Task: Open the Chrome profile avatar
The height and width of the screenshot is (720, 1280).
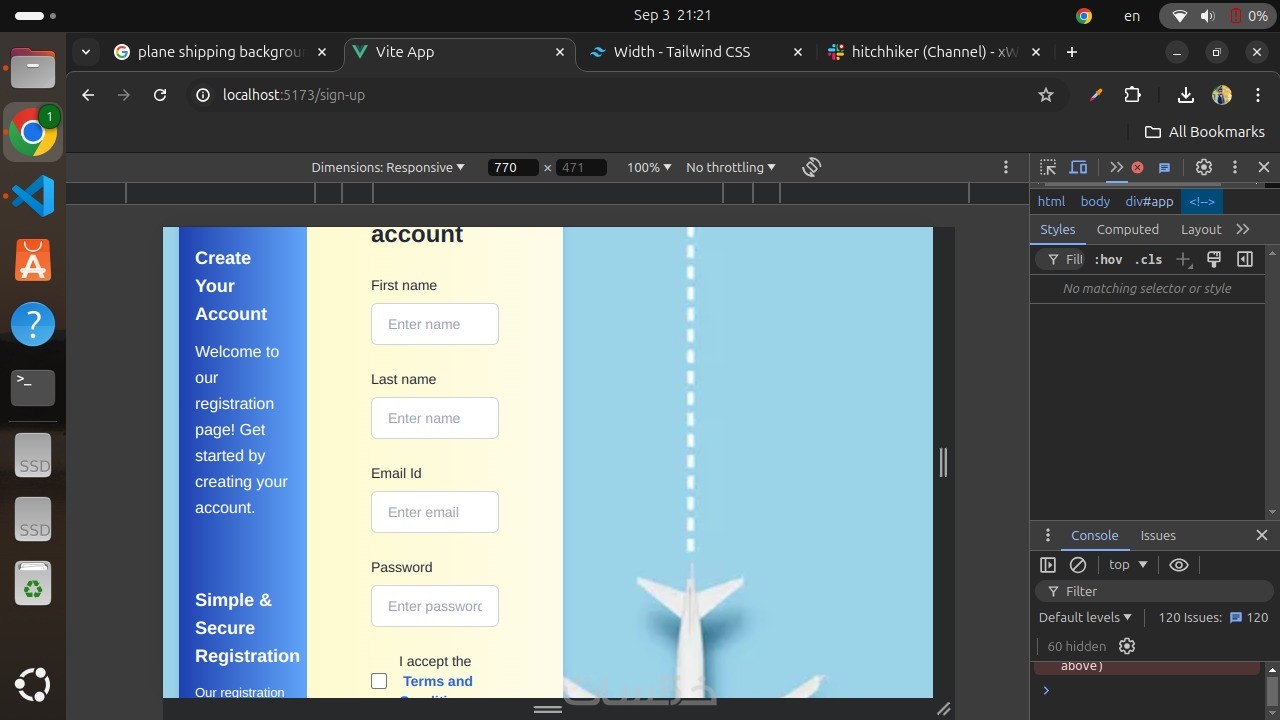Action: [1222, 95]
